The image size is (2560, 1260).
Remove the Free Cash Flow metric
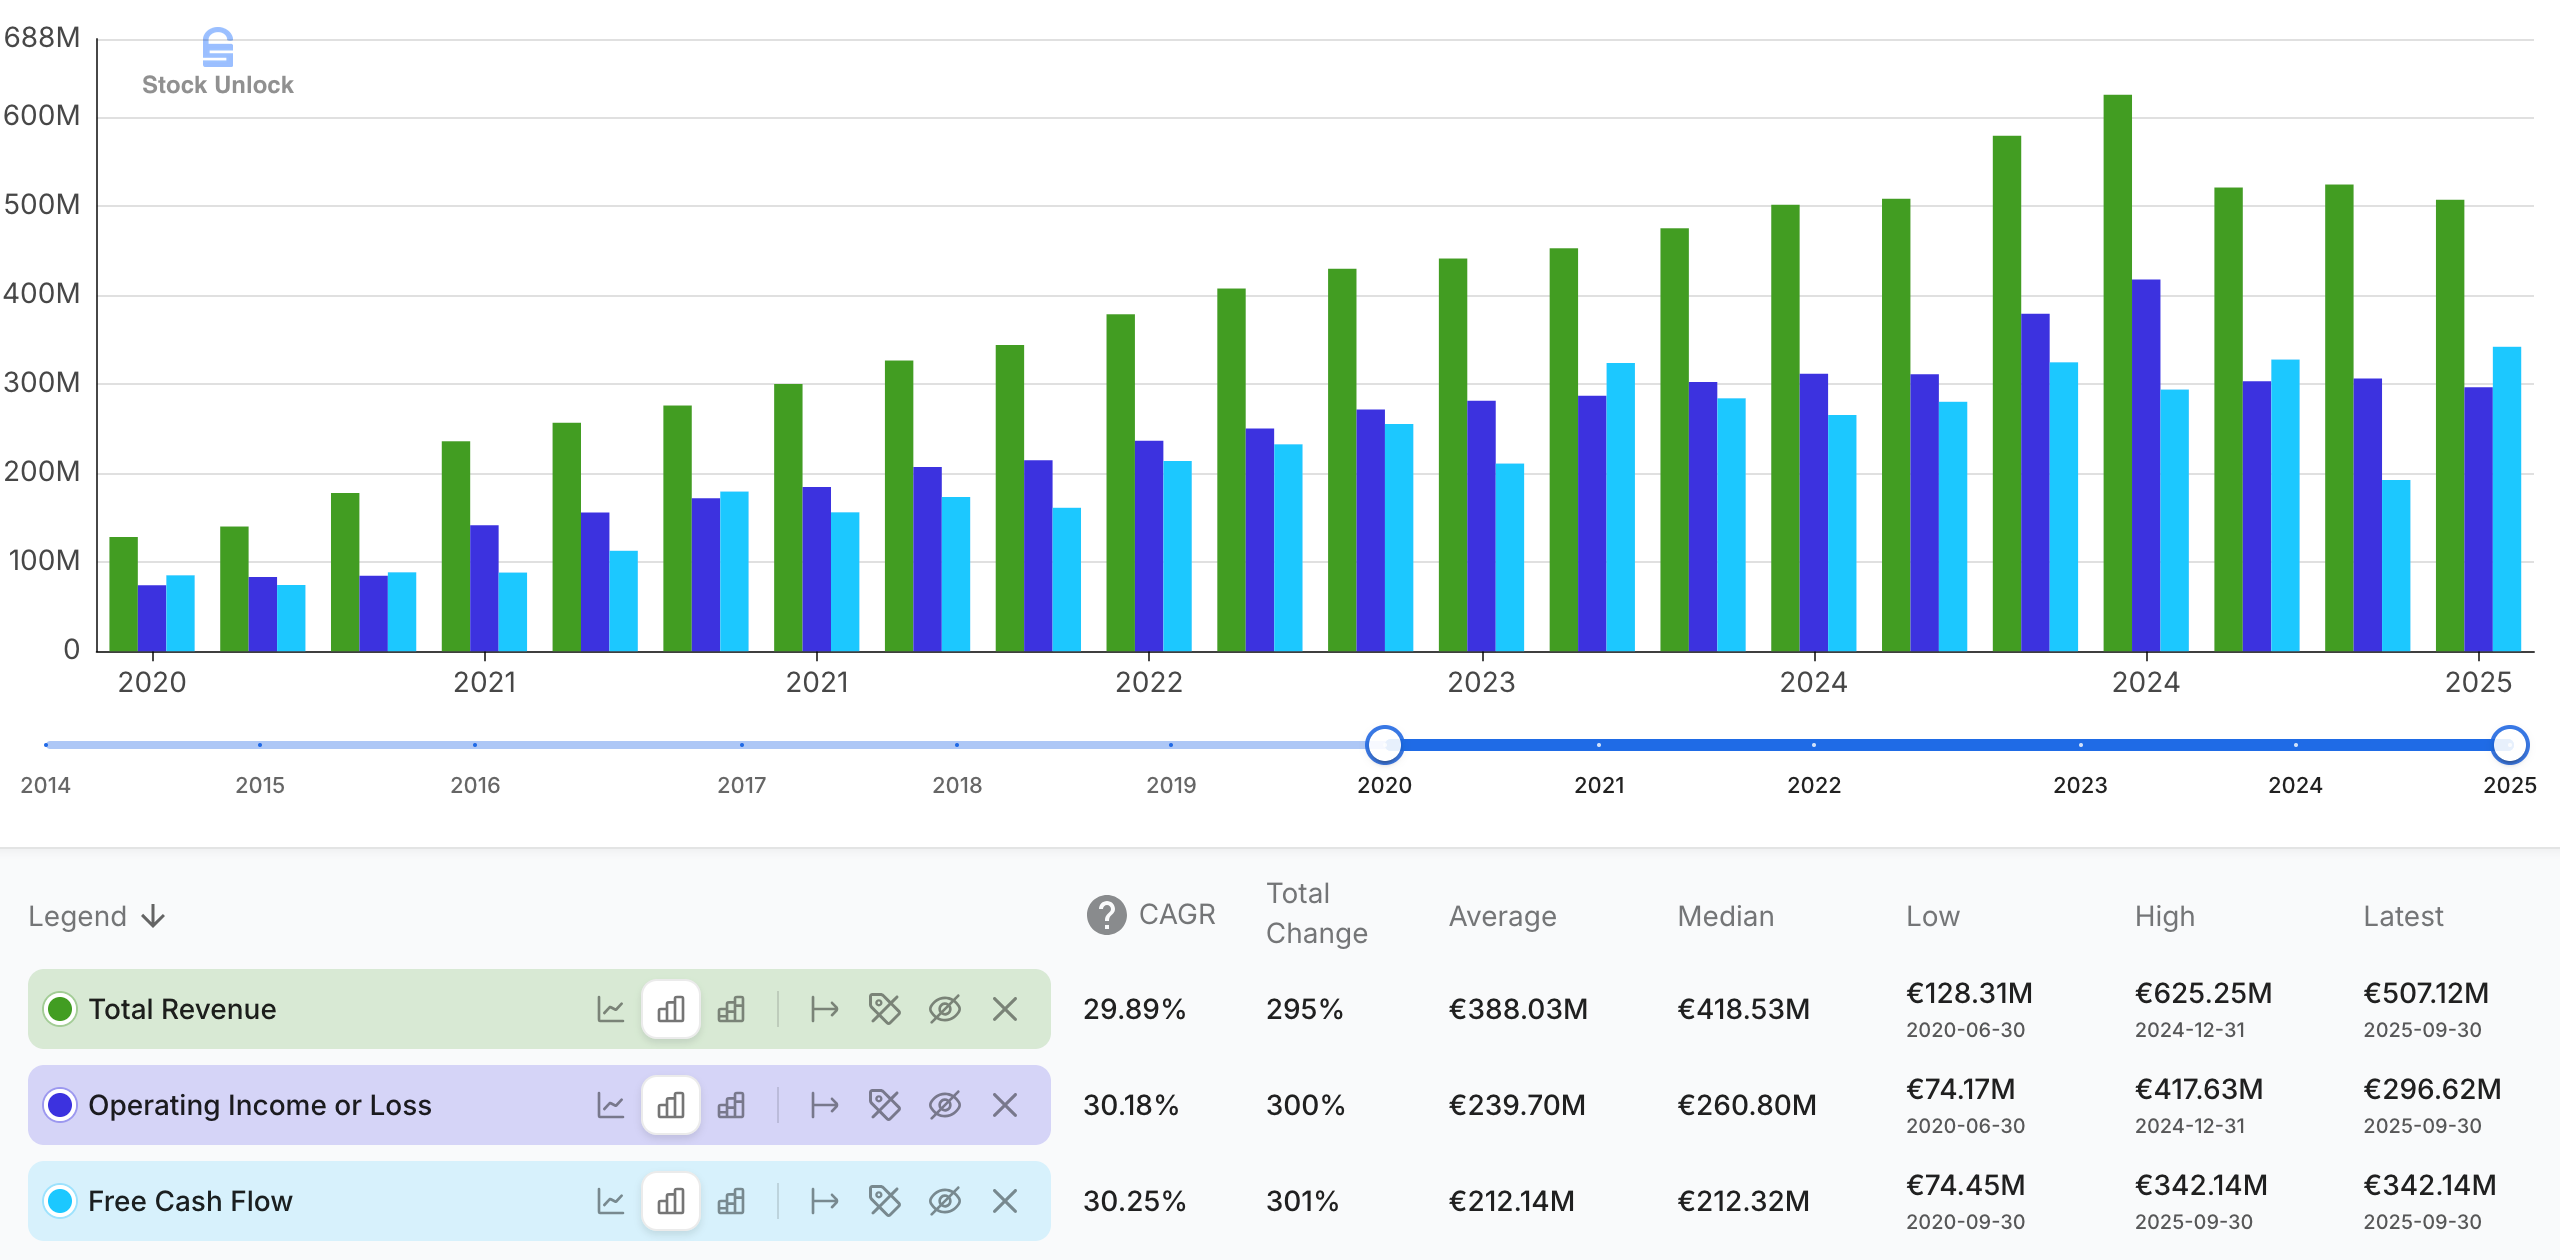pos(1005,1201)
